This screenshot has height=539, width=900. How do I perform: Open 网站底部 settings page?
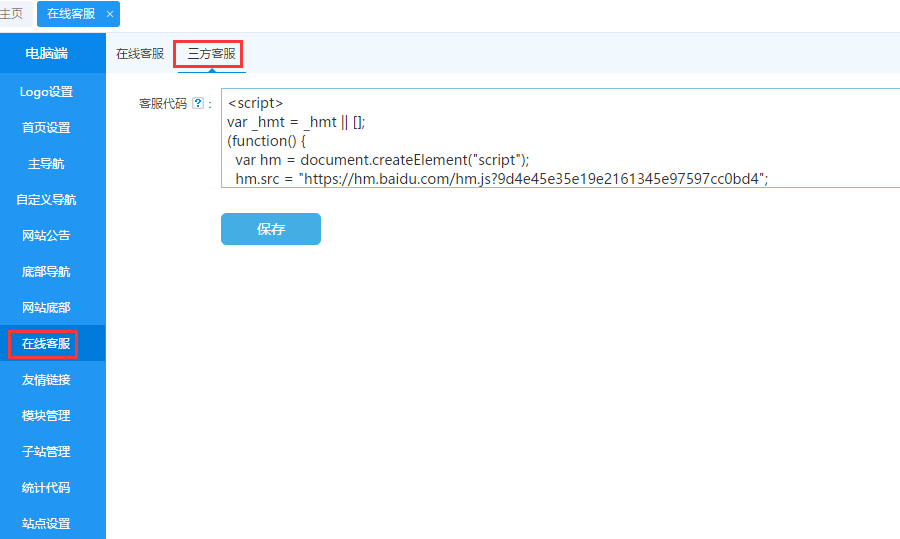click(x=47, y=308)
